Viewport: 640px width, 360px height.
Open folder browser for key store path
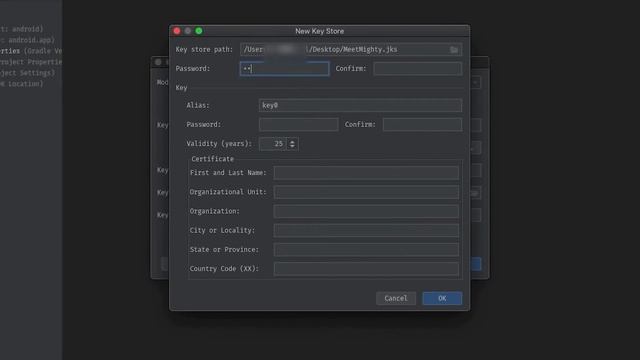454,50
